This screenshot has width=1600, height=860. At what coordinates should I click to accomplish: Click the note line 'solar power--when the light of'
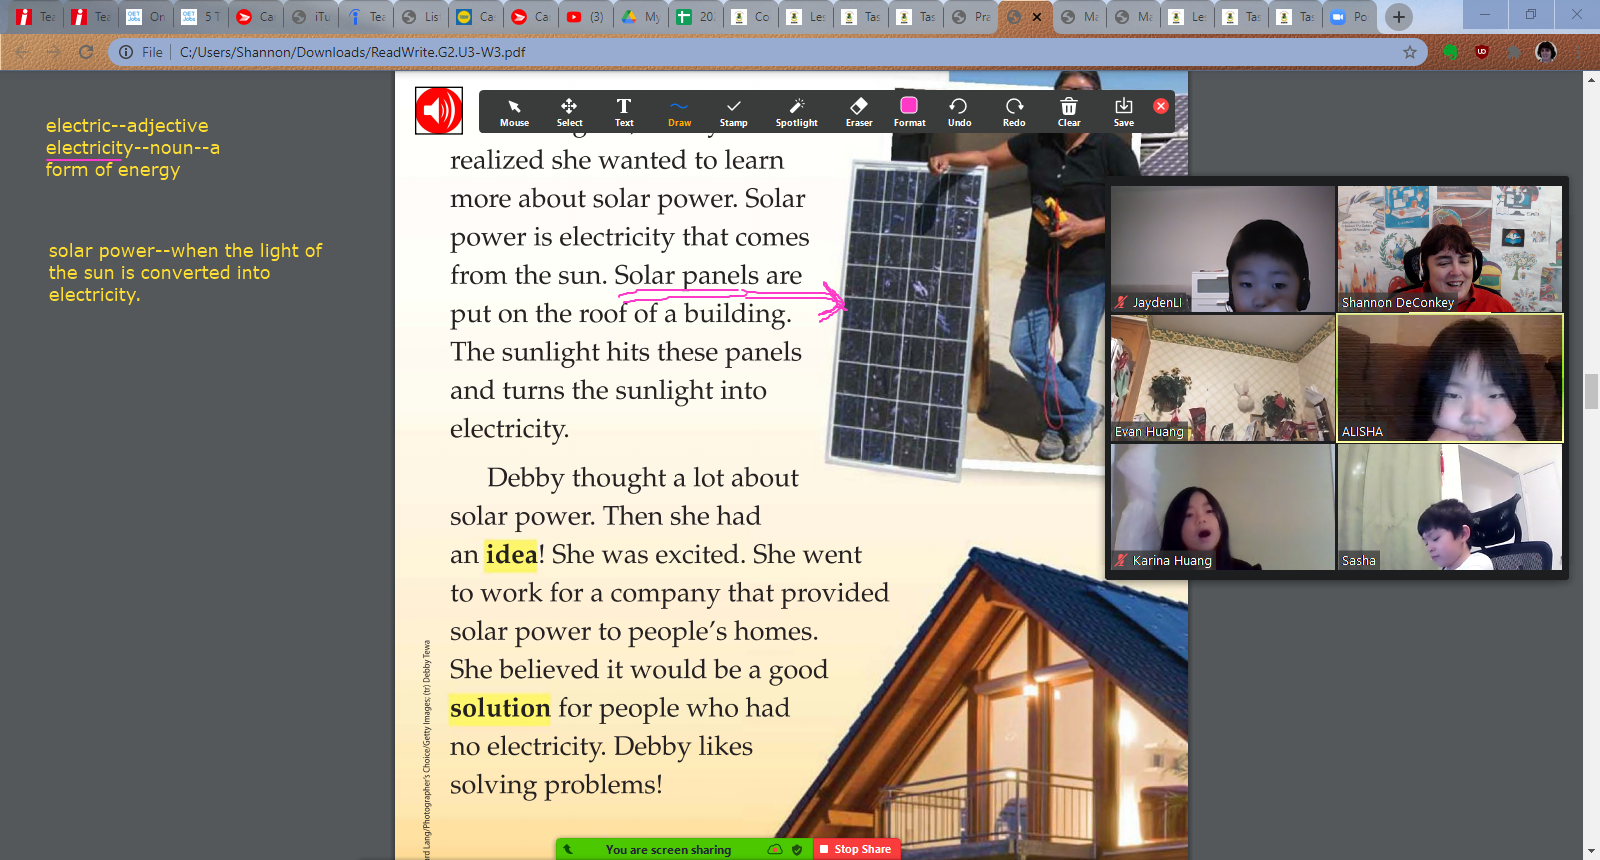pos(186,251)
